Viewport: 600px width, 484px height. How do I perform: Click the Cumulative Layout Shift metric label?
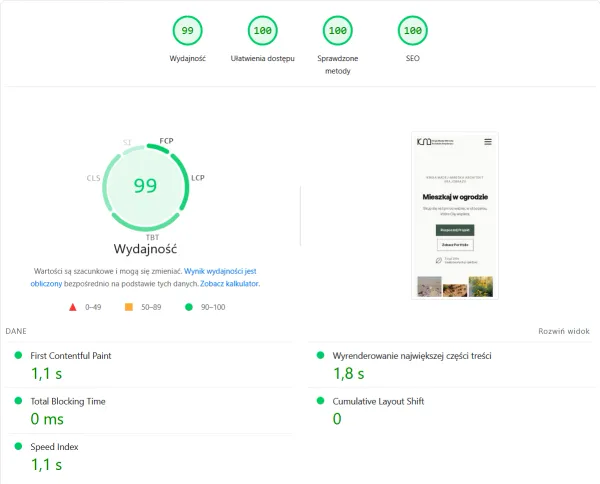pyautogui.click(x=378, y=401)
